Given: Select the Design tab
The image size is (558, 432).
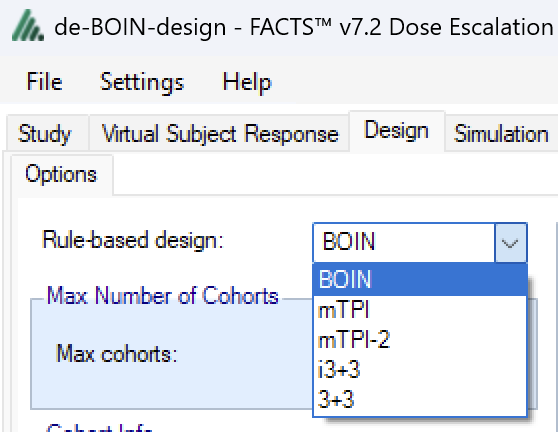Looking at the screenshot, I should pyautogui.click(x=396, y=131).
